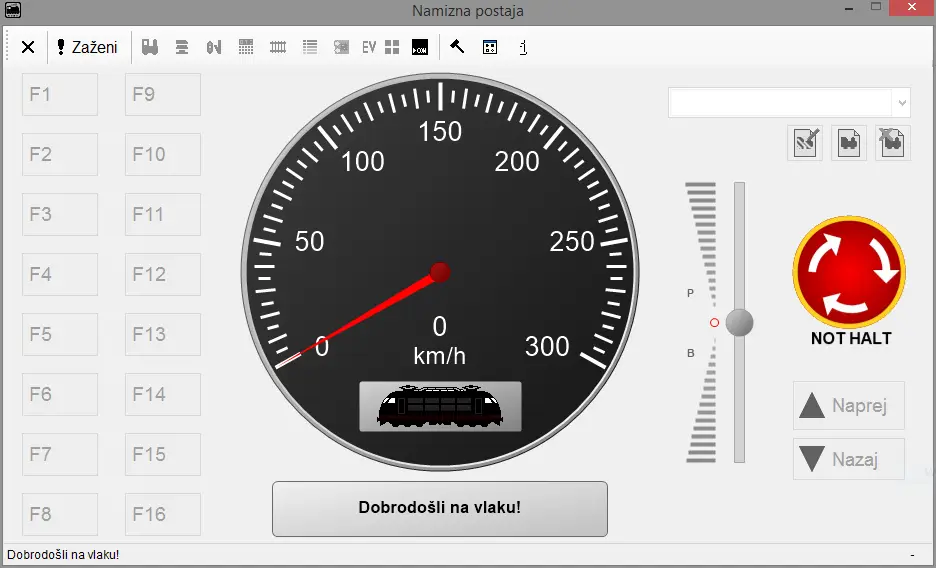This screenshot has height=568, width=936.
Task: Open the locomotive icon in the toolbar
Action: 151,47
